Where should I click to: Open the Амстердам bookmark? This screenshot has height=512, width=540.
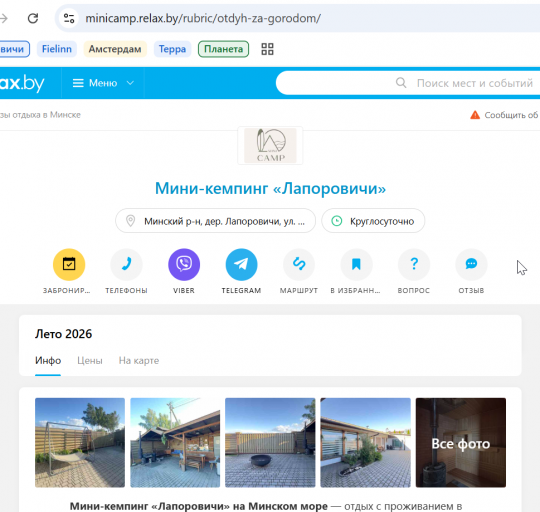115,49
